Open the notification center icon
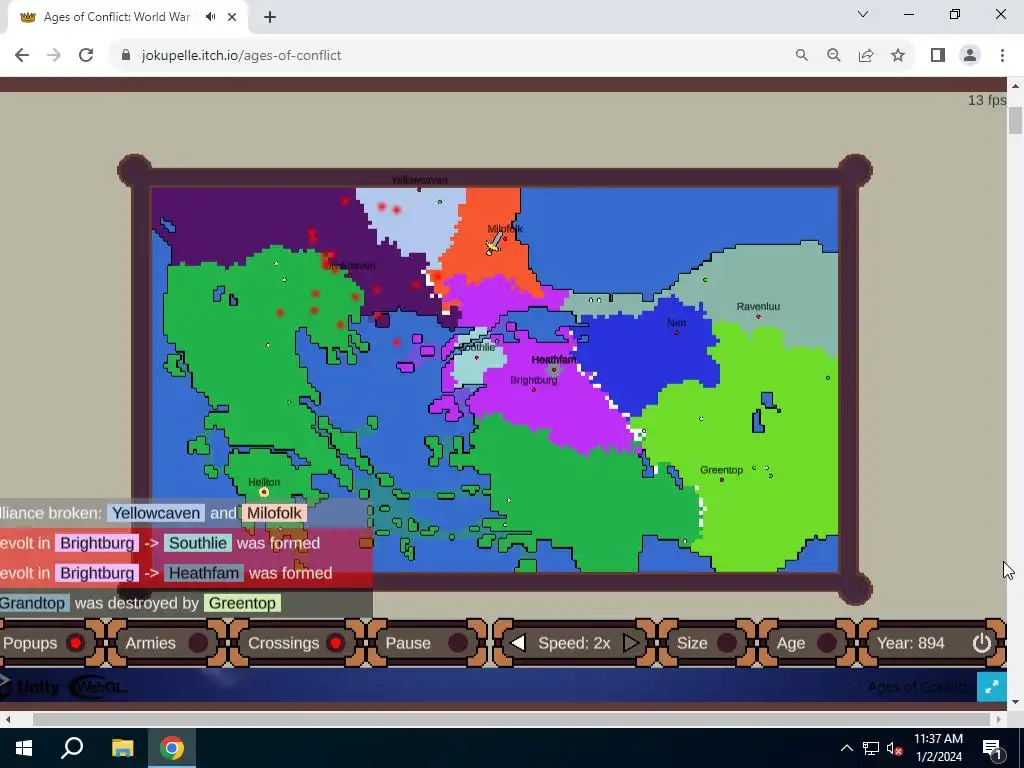This screenshot has width=1024, height=768. [991, 748]
